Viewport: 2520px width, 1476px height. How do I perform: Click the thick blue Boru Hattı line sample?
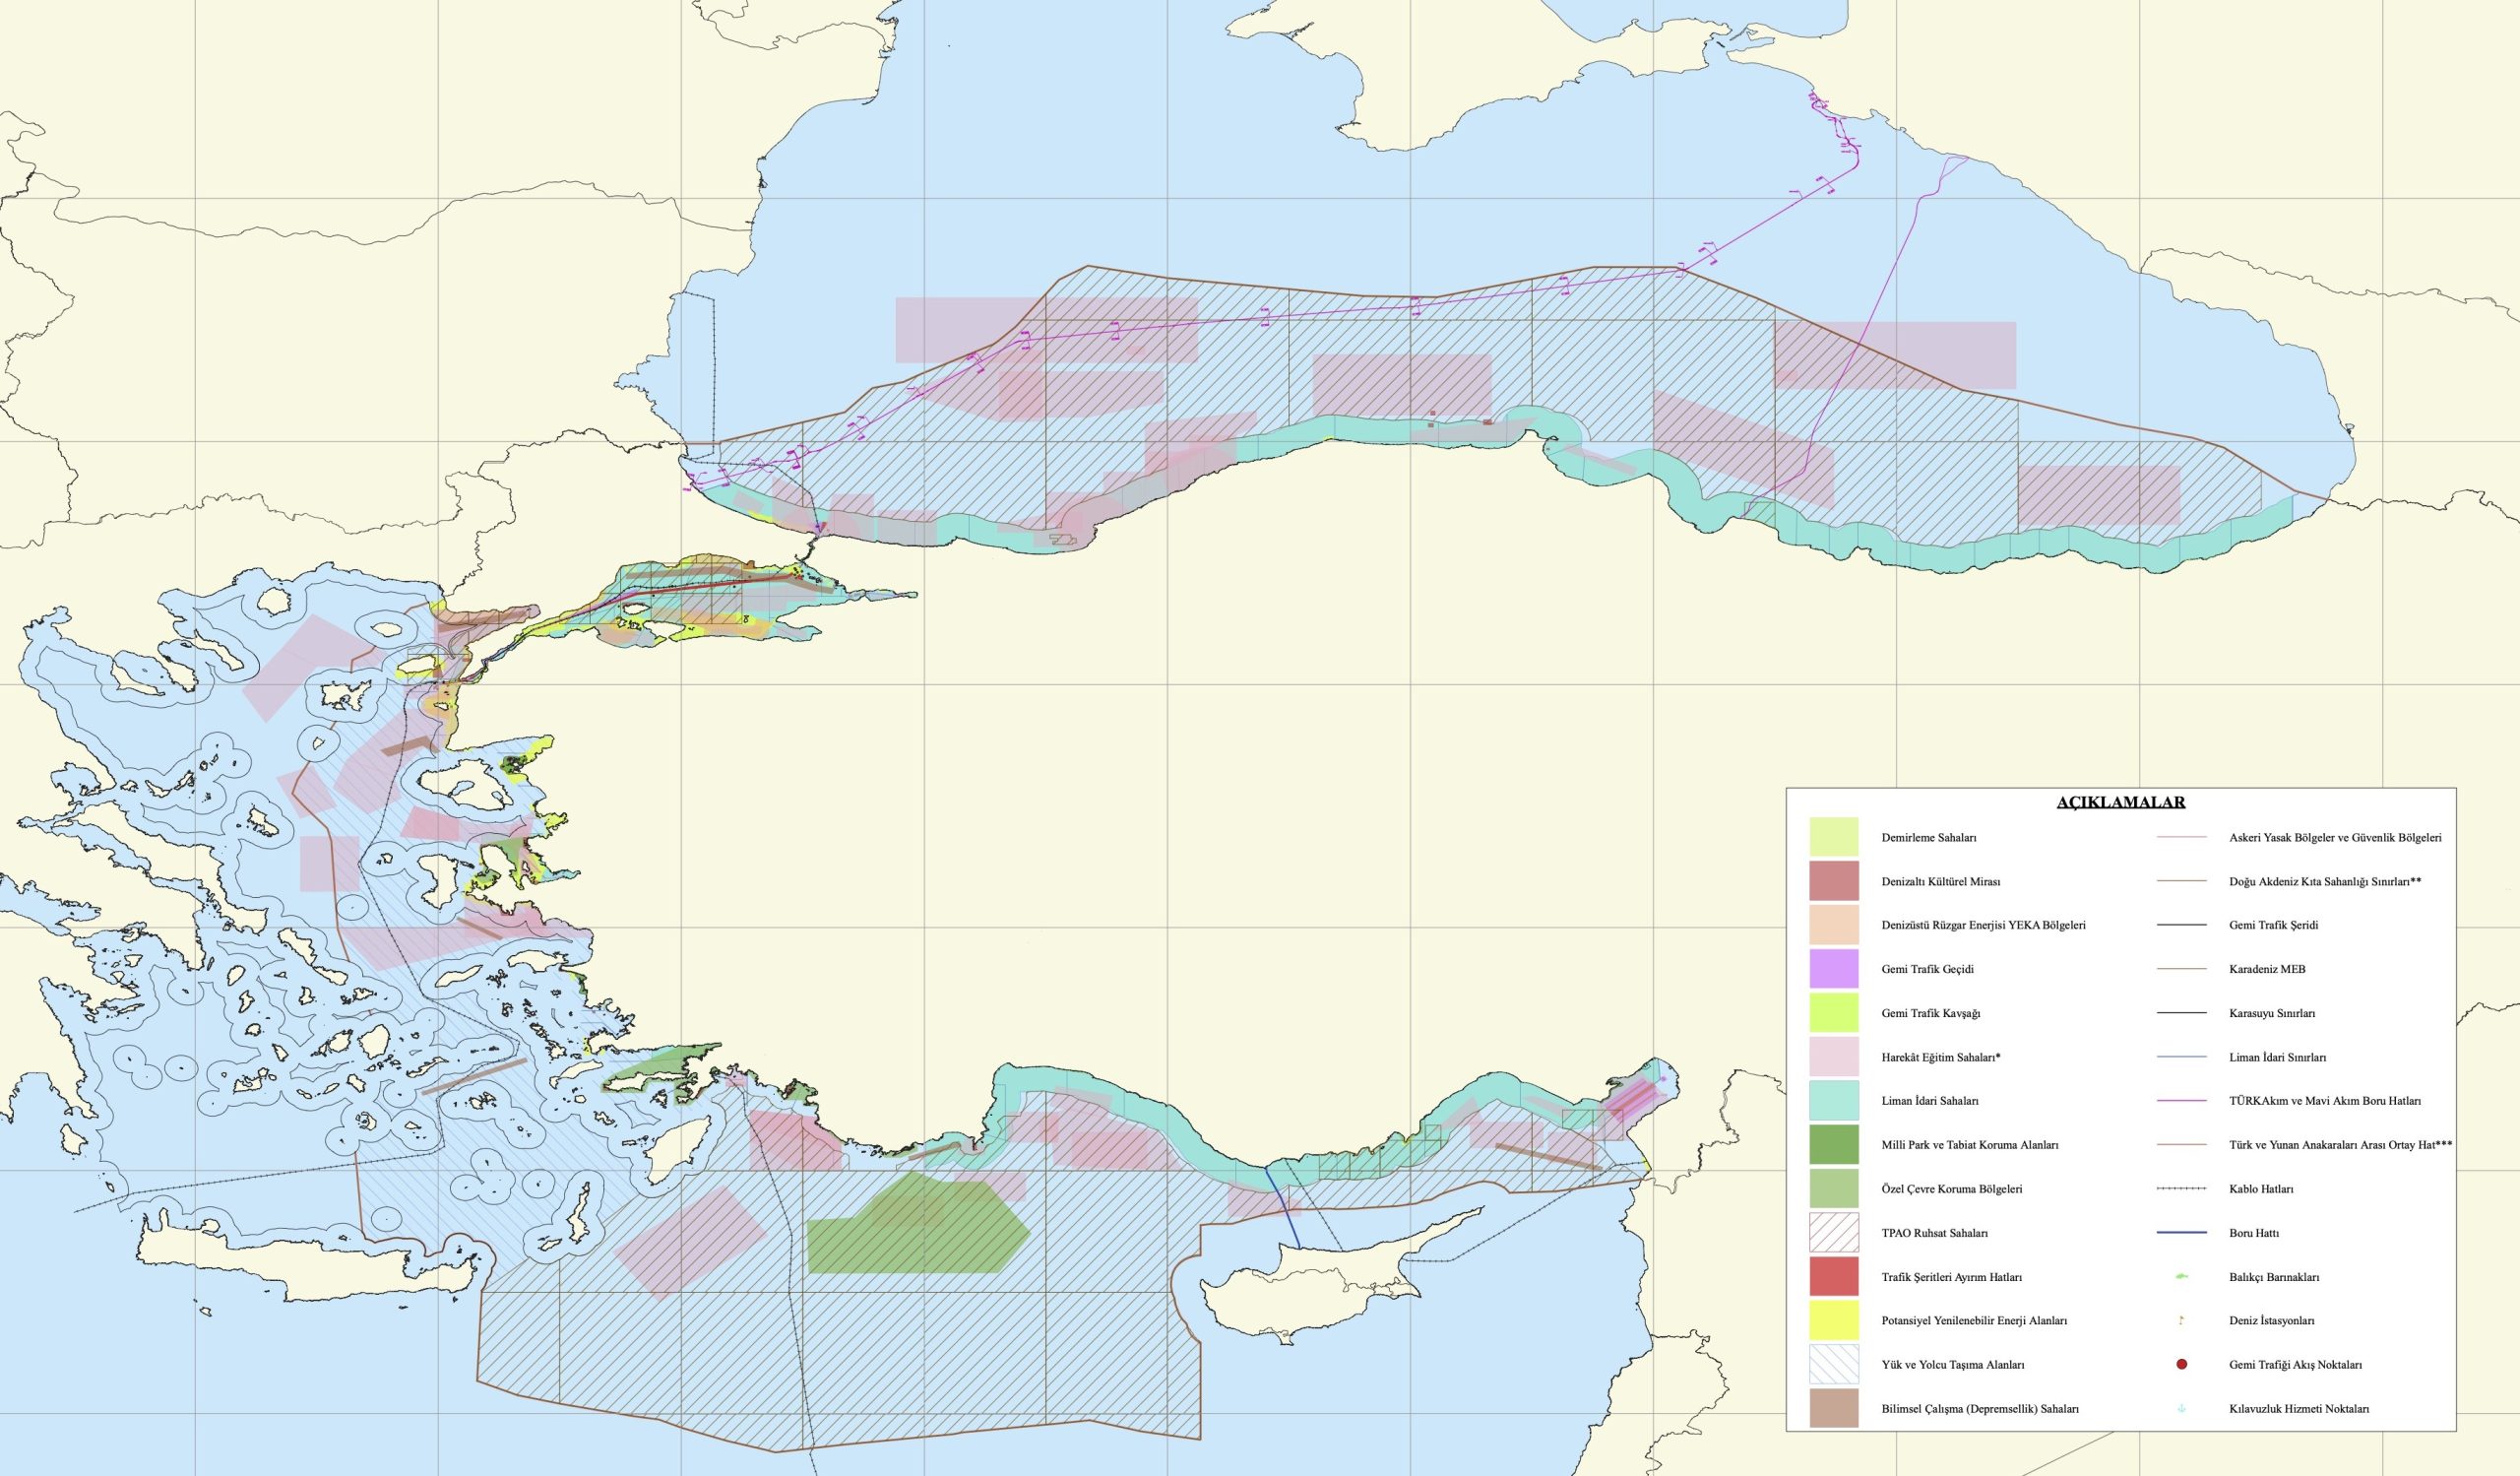coord(2181,1233)
